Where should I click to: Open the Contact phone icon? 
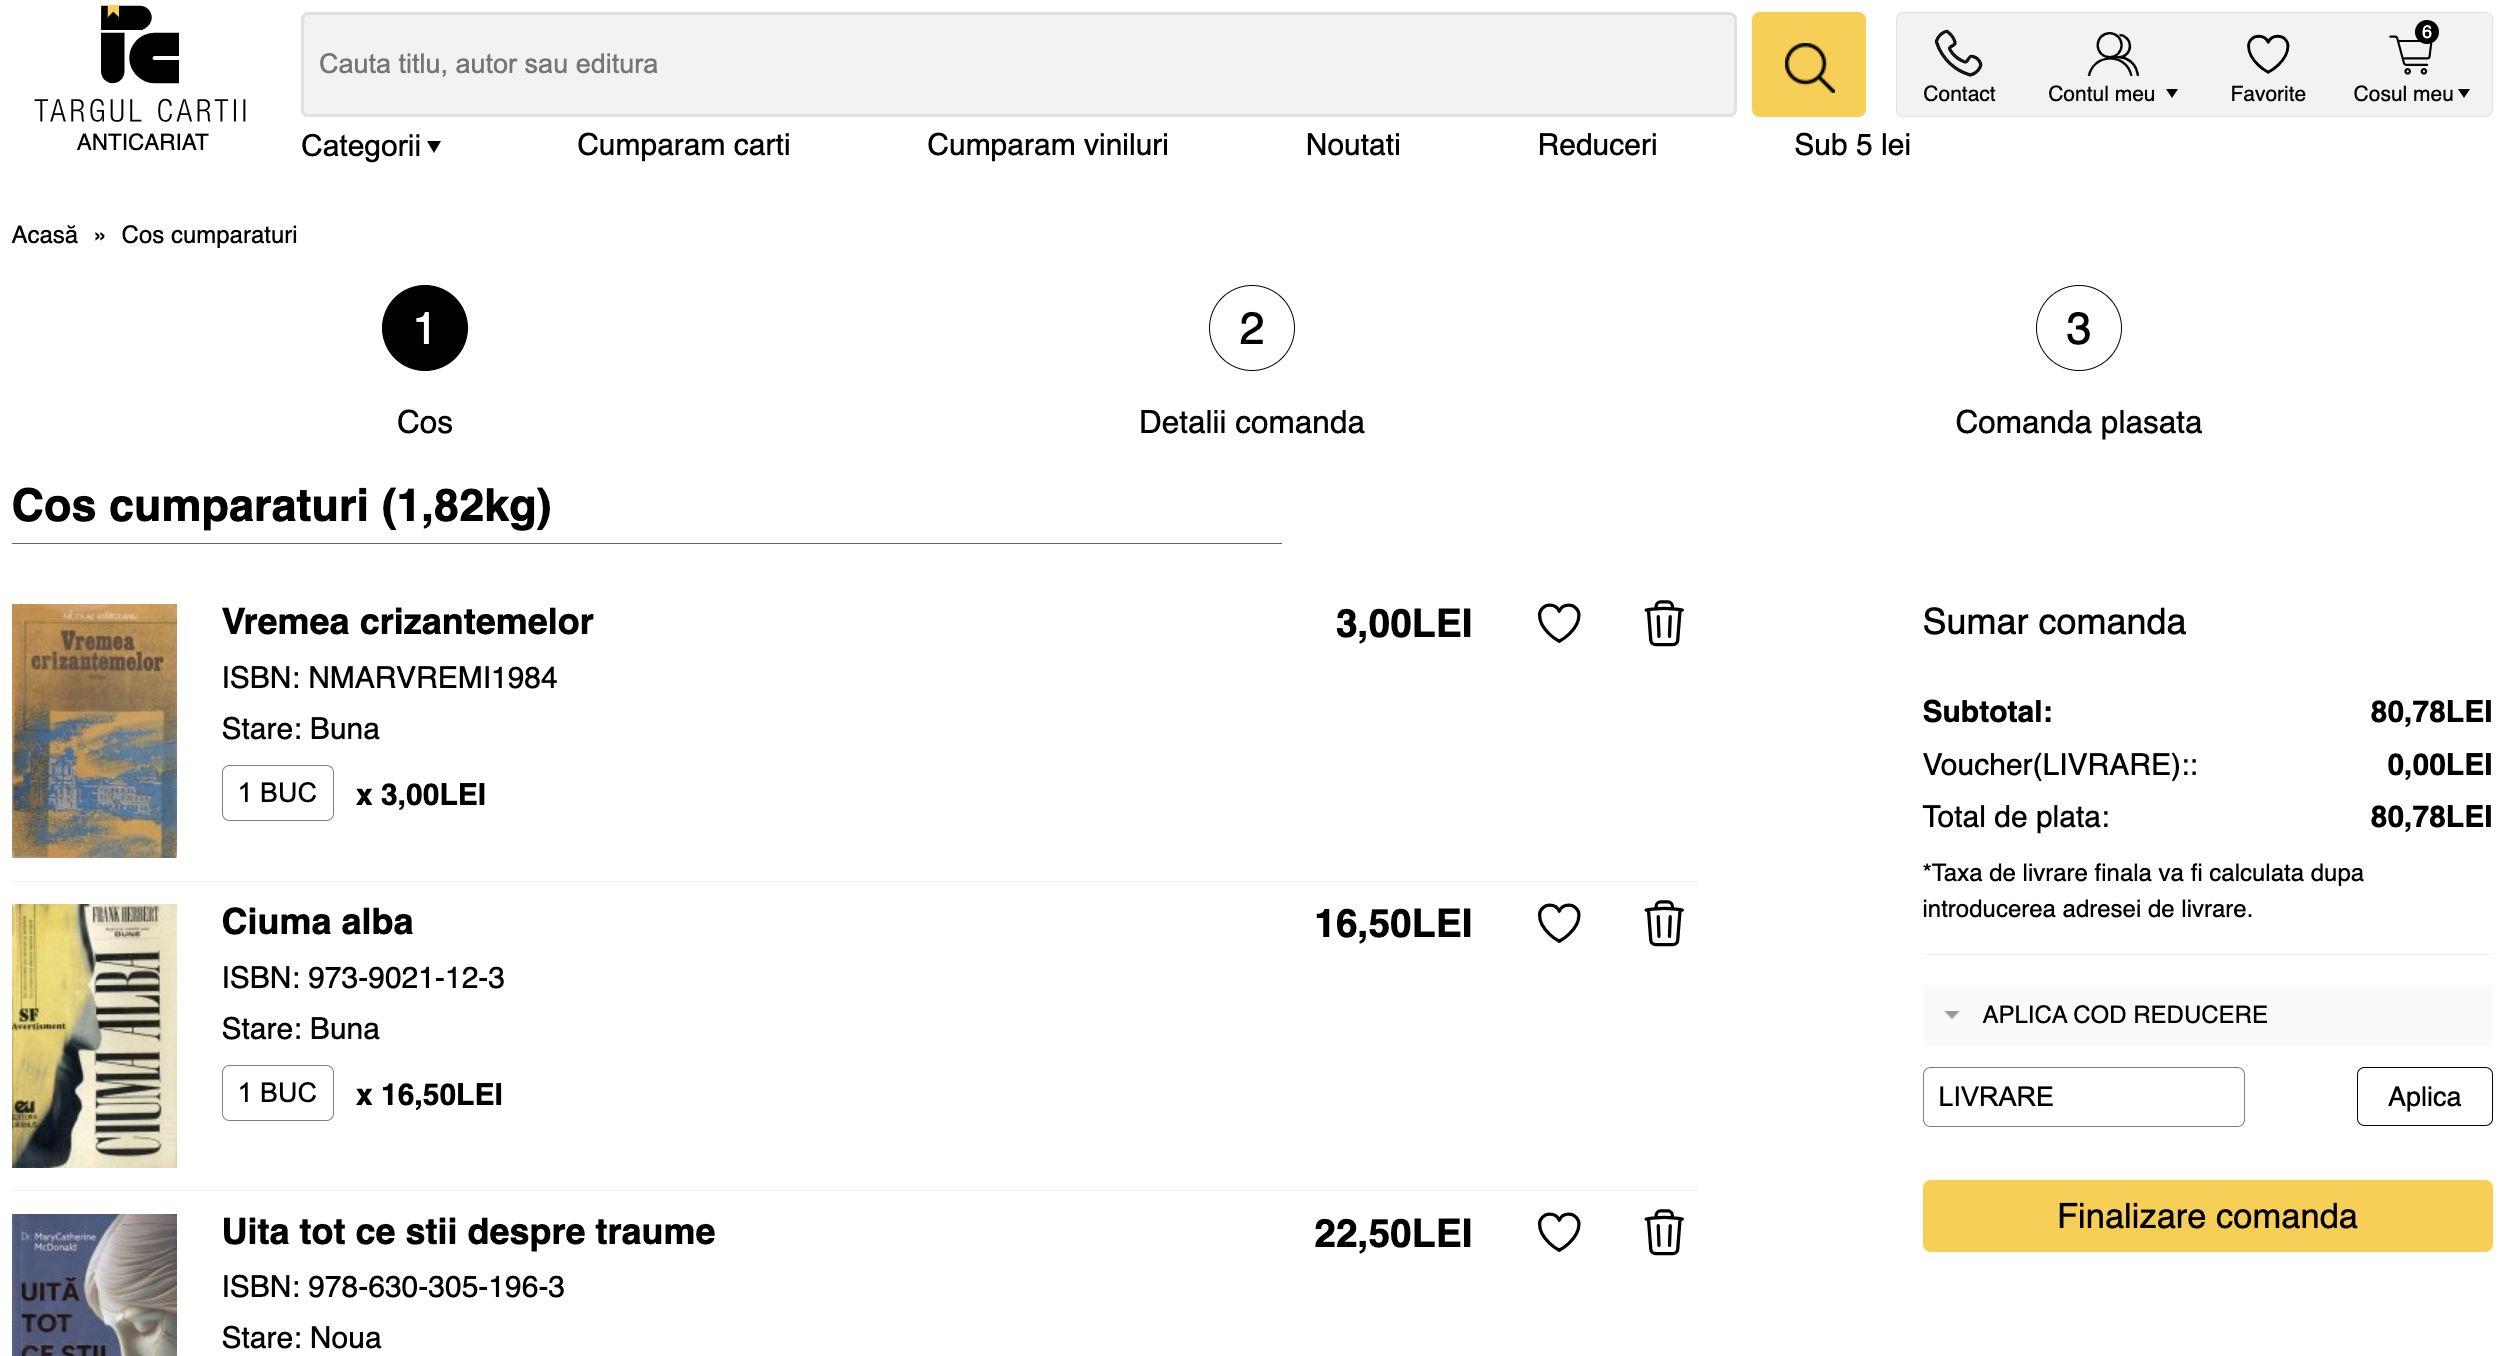1957,55
